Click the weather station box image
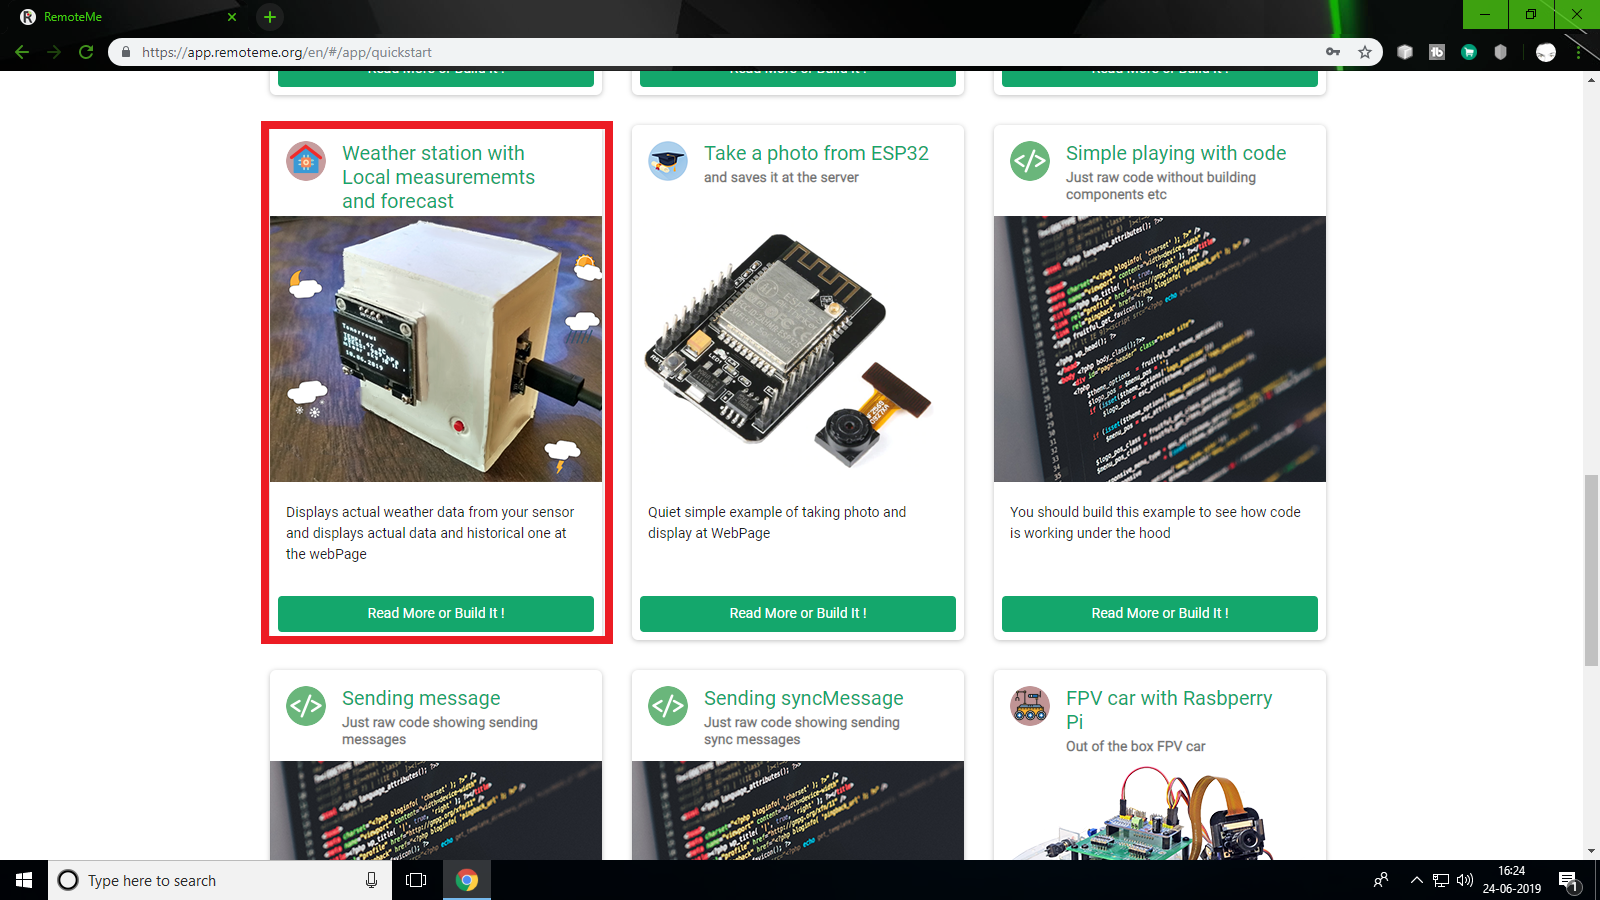Image resolution: width=1600 pixels, height=900 pixels. (x=436, y=349)
